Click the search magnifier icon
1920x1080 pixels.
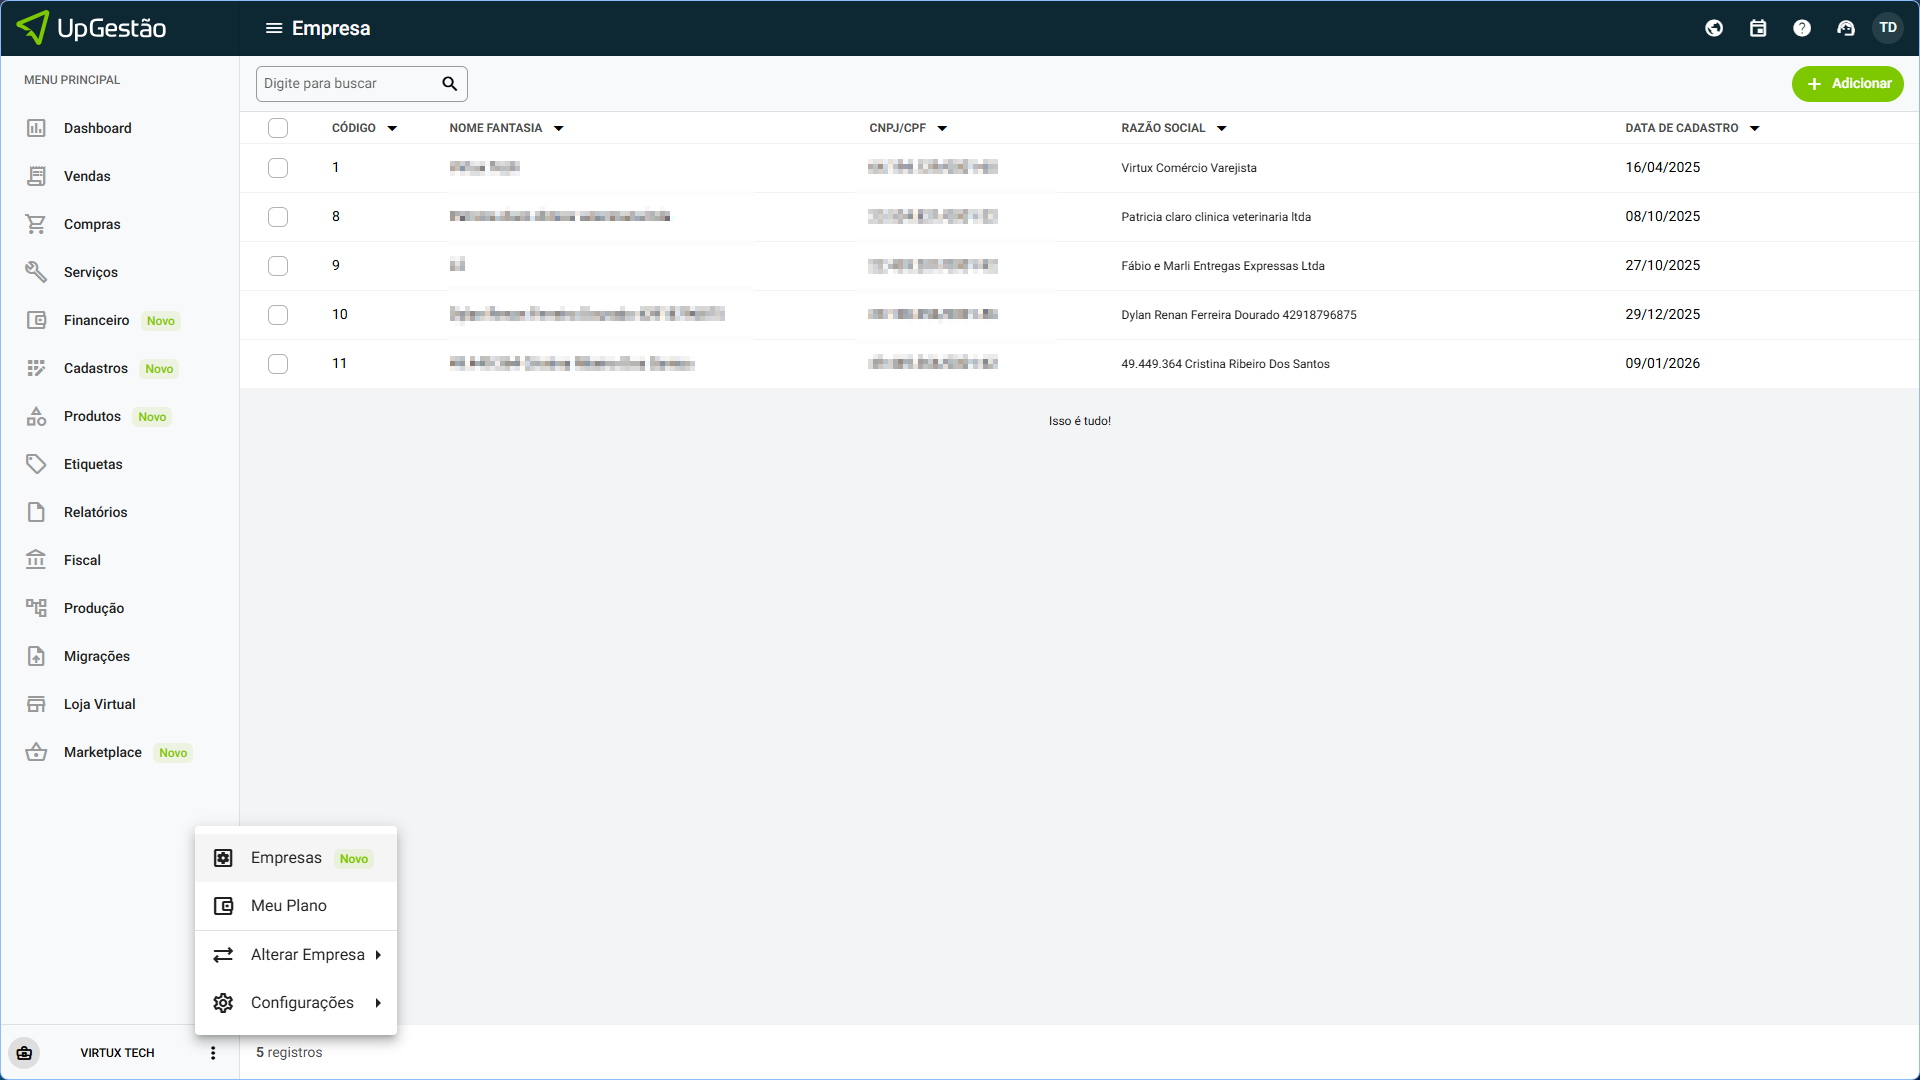pos(450,84)
